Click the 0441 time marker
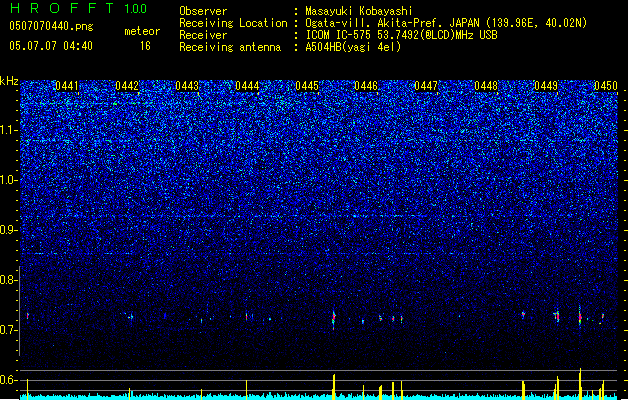This screenshot has height=400, width=629. click(x=67, y=86)
